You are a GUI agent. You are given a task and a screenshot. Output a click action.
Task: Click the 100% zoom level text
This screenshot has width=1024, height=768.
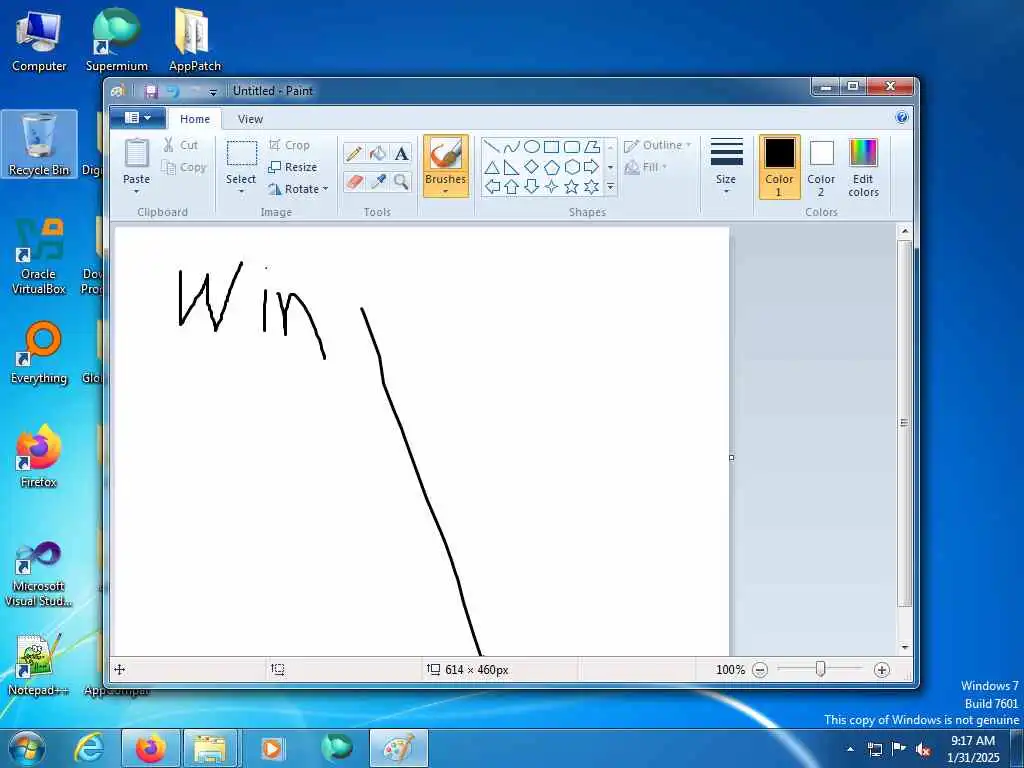(x=730, y=670)
